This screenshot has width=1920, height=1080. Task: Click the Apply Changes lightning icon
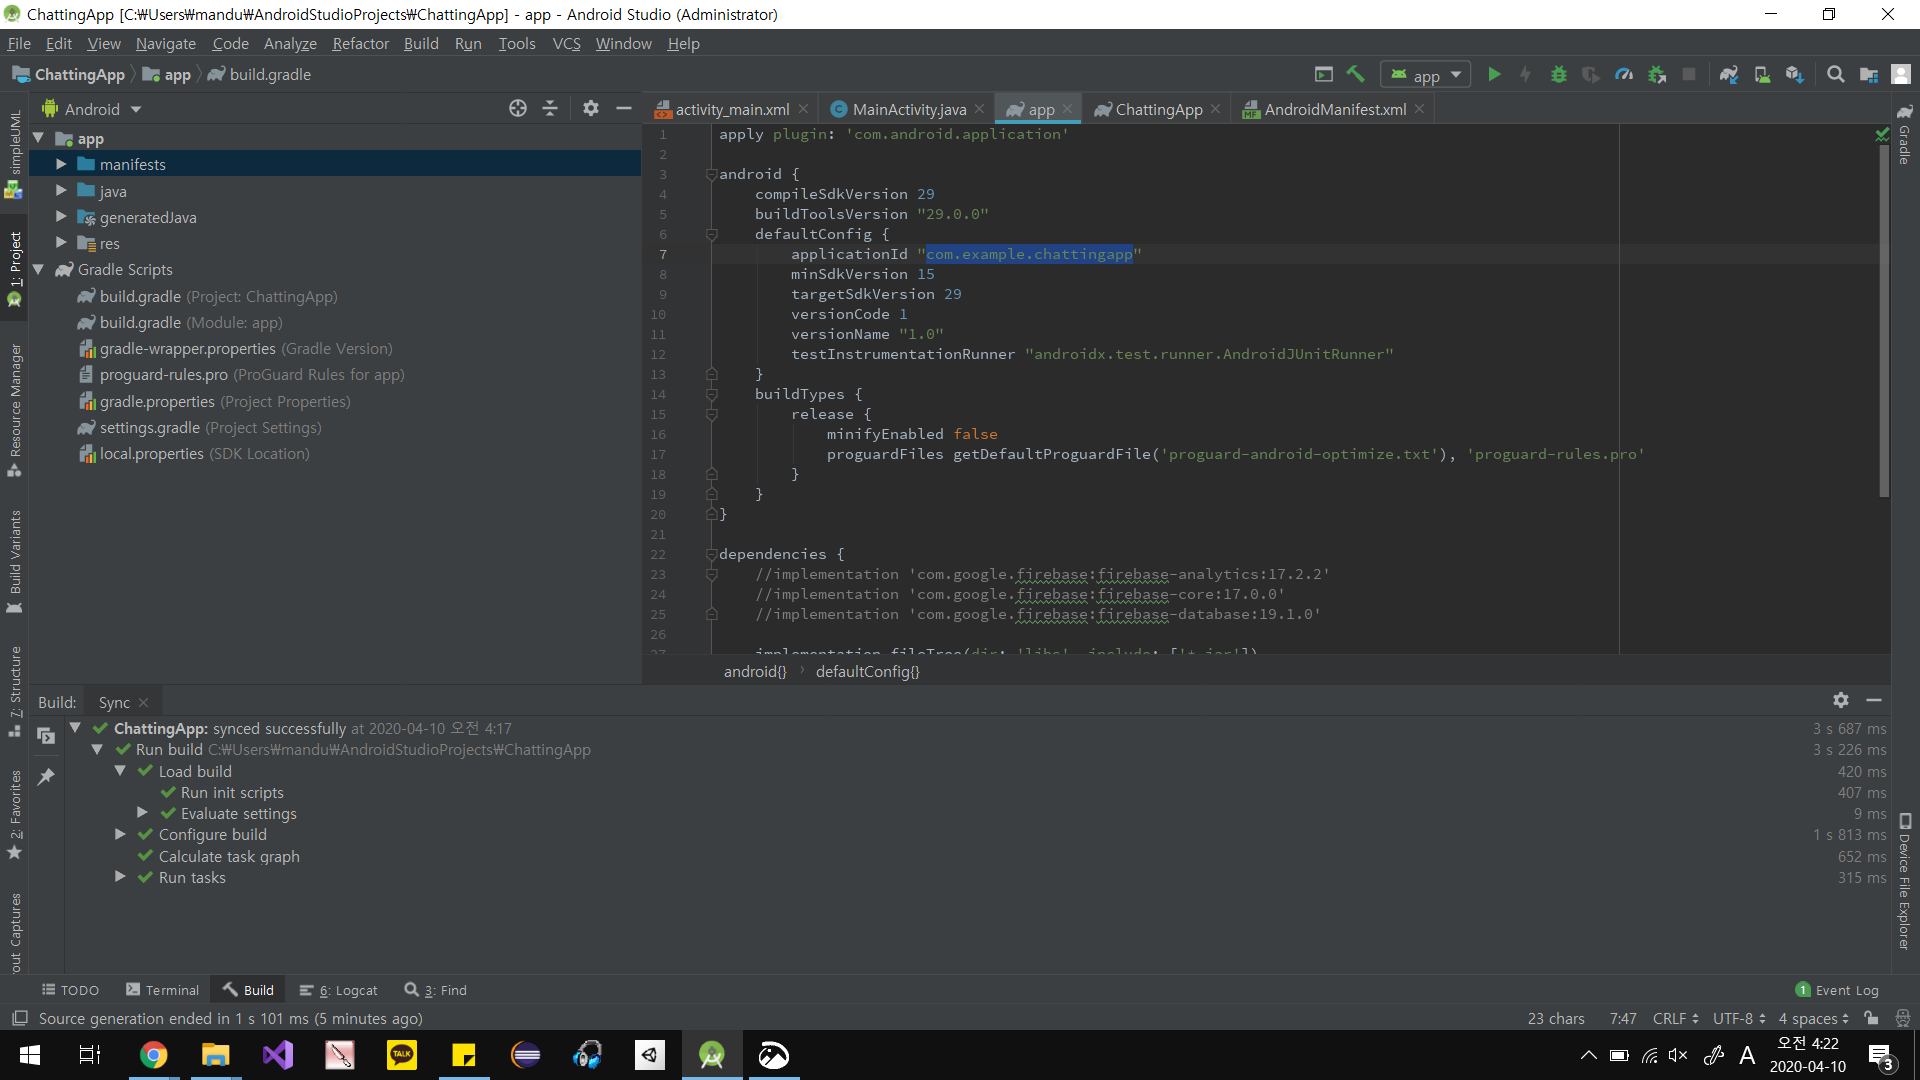tap(1525, 74)
